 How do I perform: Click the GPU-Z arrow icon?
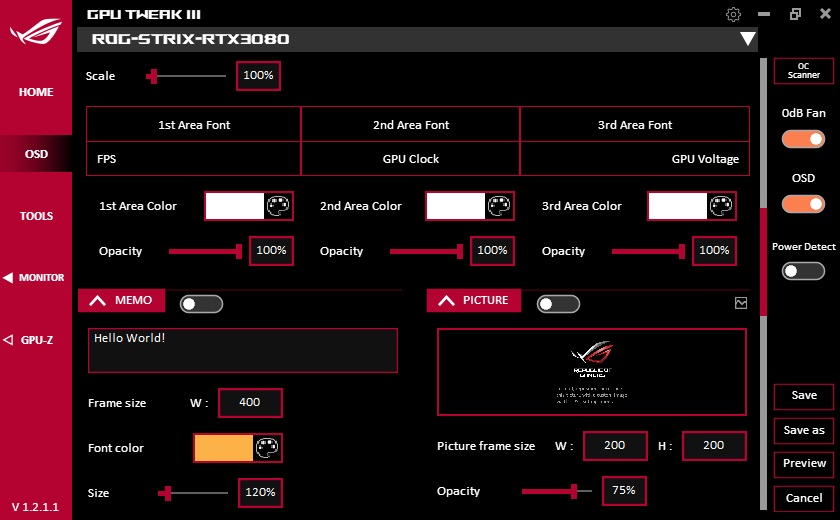click(8, 340)
